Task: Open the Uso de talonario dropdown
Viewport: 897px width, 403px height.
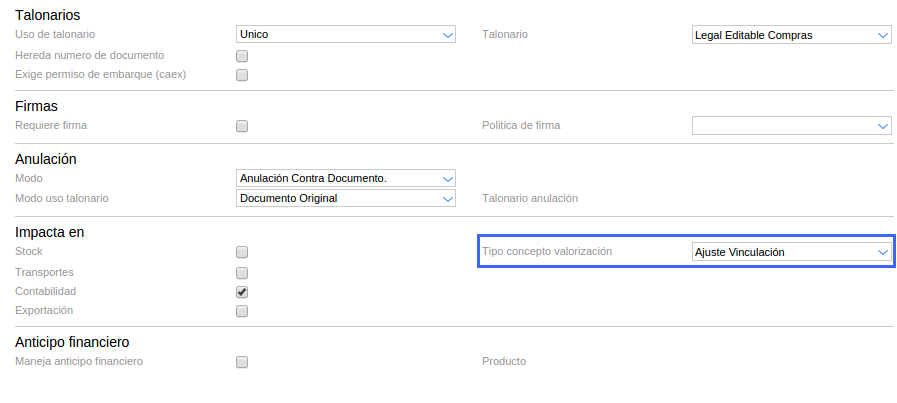Action: tap(346, 35)
